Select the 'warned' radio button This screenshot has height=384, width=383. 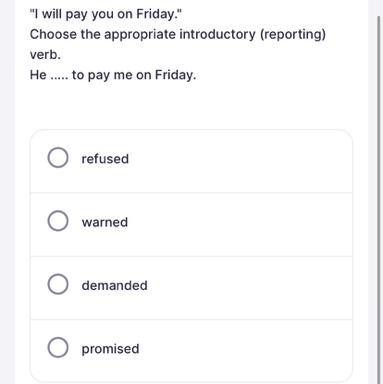click(x=58, y=221)
